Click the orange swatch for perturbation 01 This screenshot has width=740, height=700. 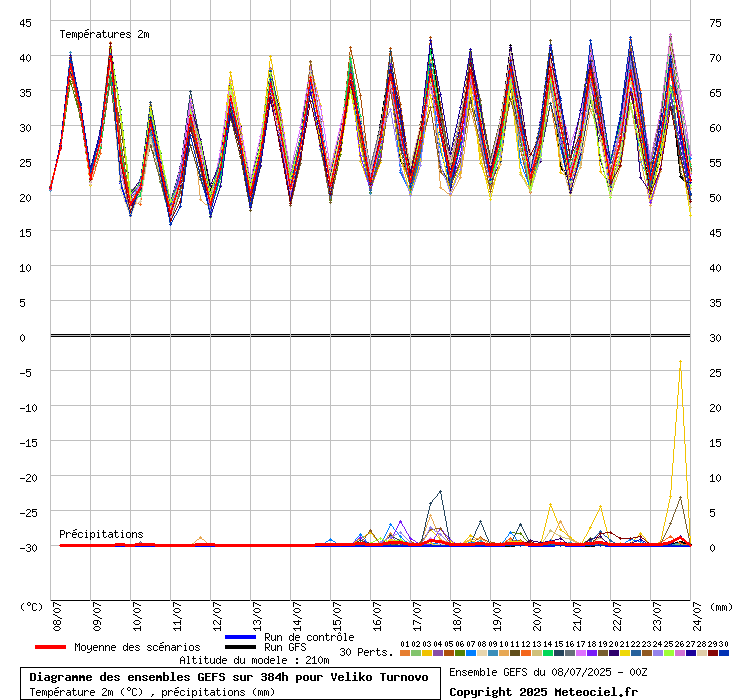[405, 653]
